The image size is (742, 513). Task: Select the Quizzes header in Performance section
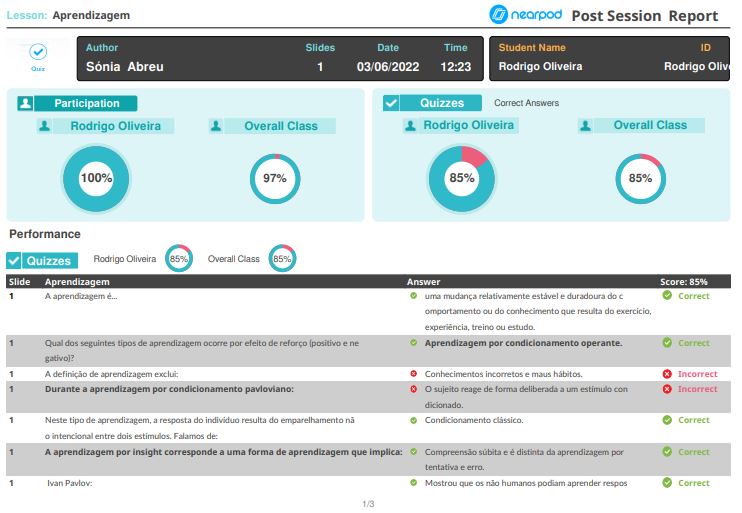pyautogui.click(x=49, y=260)
